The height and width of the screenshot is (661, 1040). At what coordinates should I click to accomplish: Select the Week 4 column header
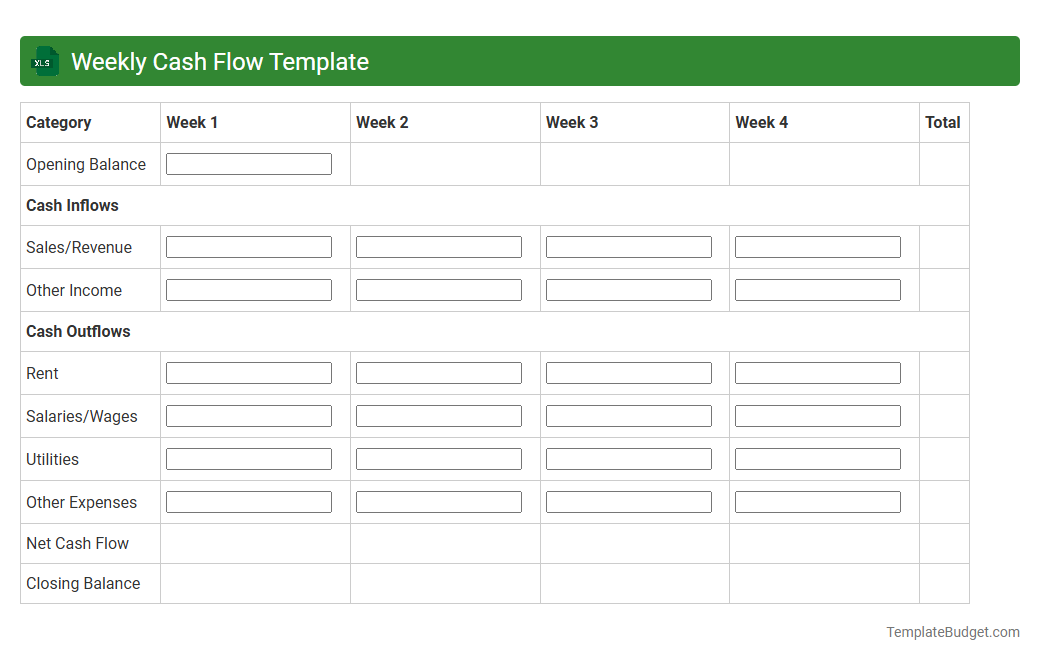pos(760,122)
